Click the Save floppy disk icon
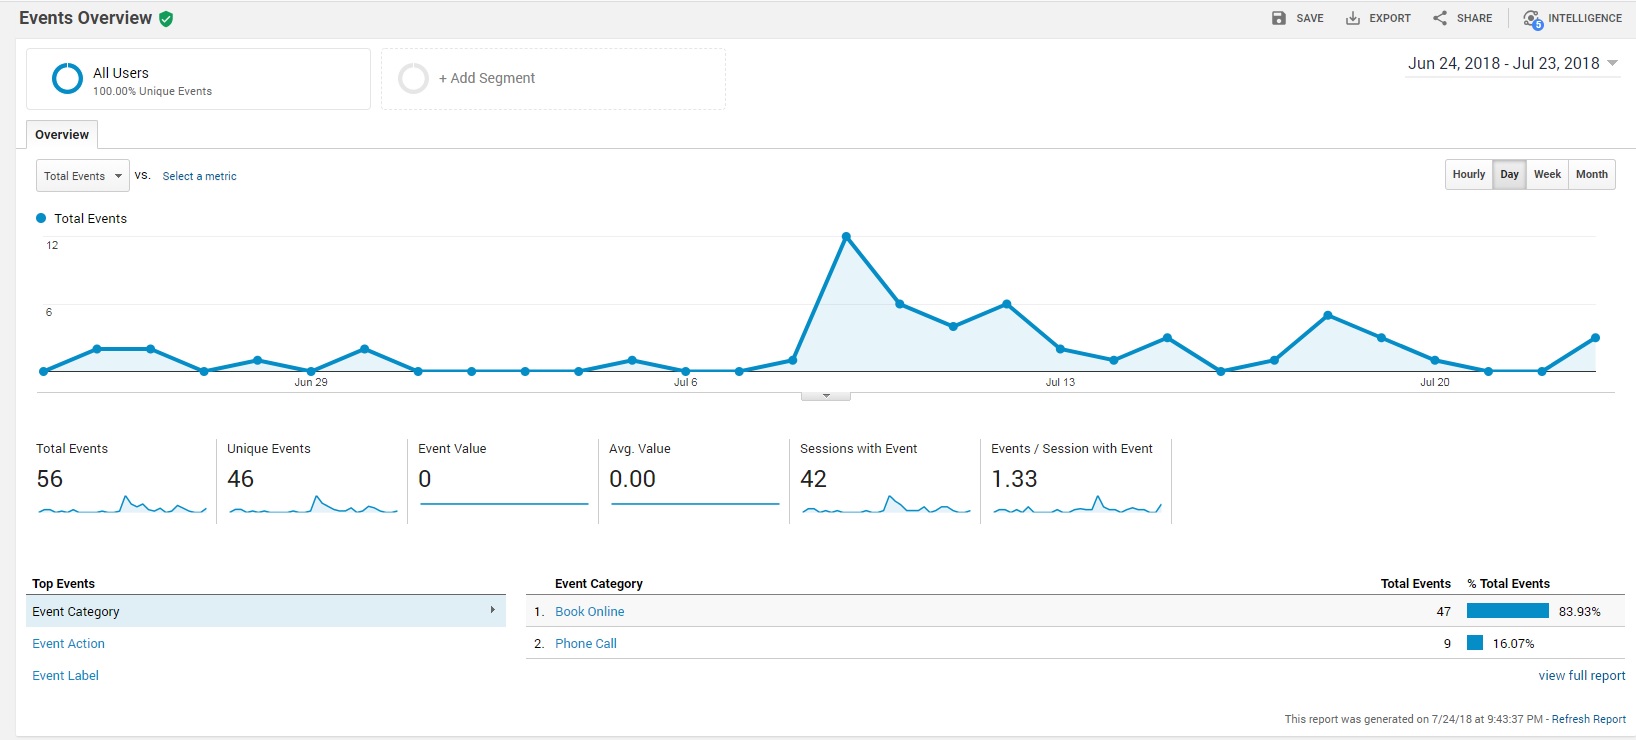 click(1278, 18)
